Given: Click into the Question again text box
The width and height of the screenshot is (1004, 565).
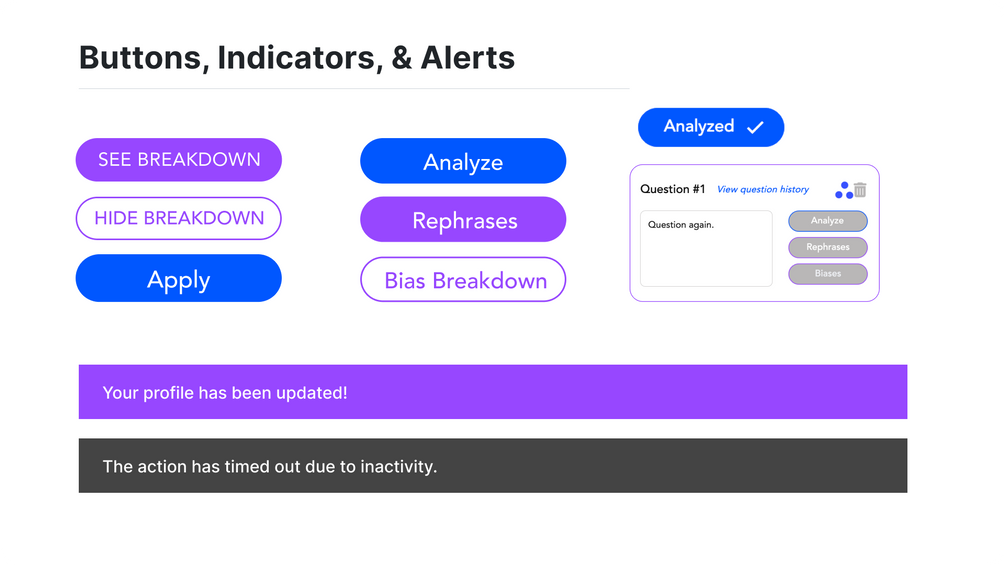Looking at the screenshot, I should click(706, 248).
